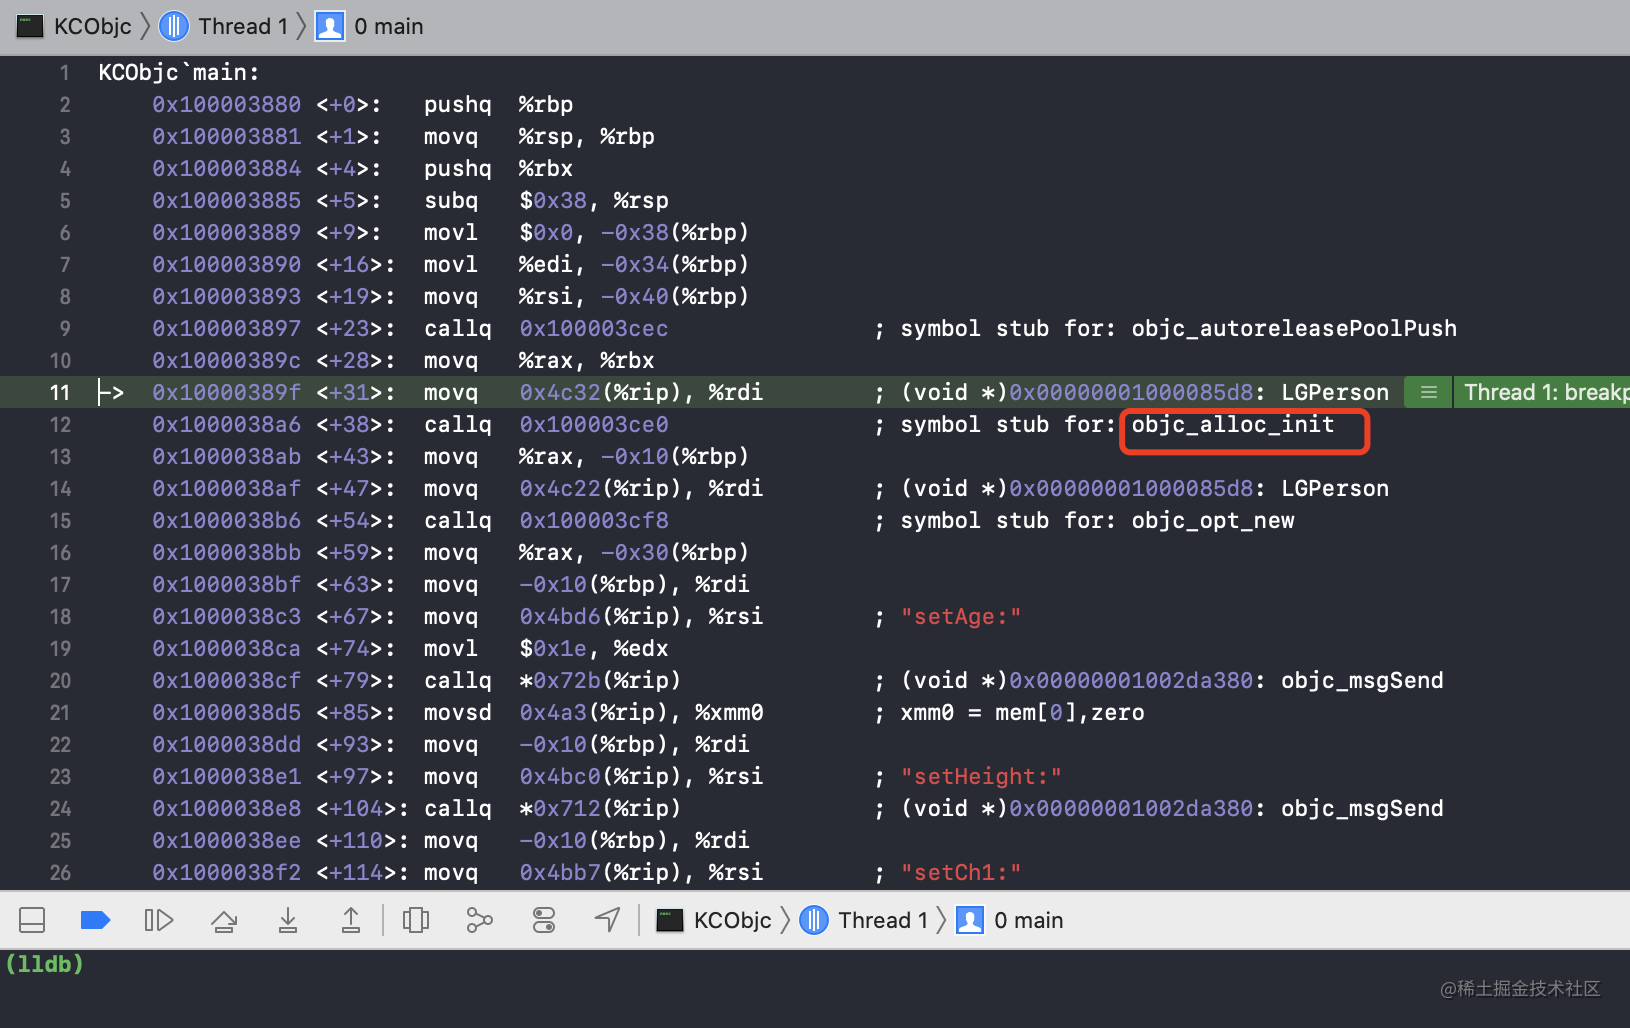This screenshot has height=1028, width=1630.
Task: Click address 0x1000038f2 on line 26
Action: click(x=226, y=872)
